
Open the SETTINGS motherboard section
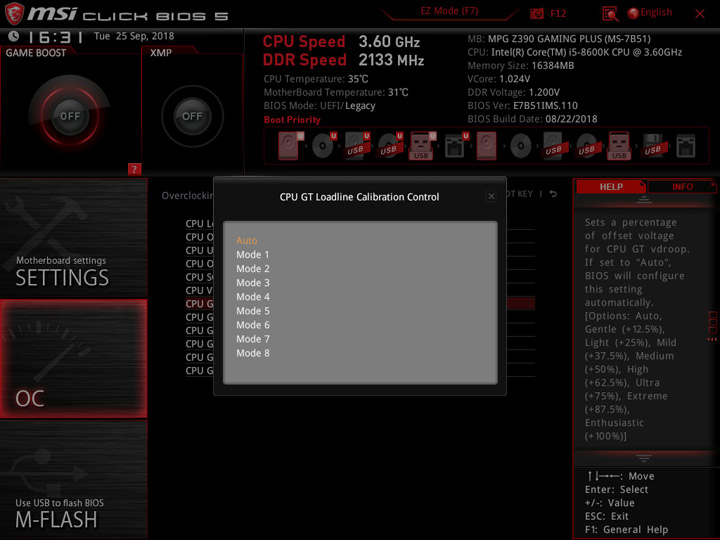point(73,238)
